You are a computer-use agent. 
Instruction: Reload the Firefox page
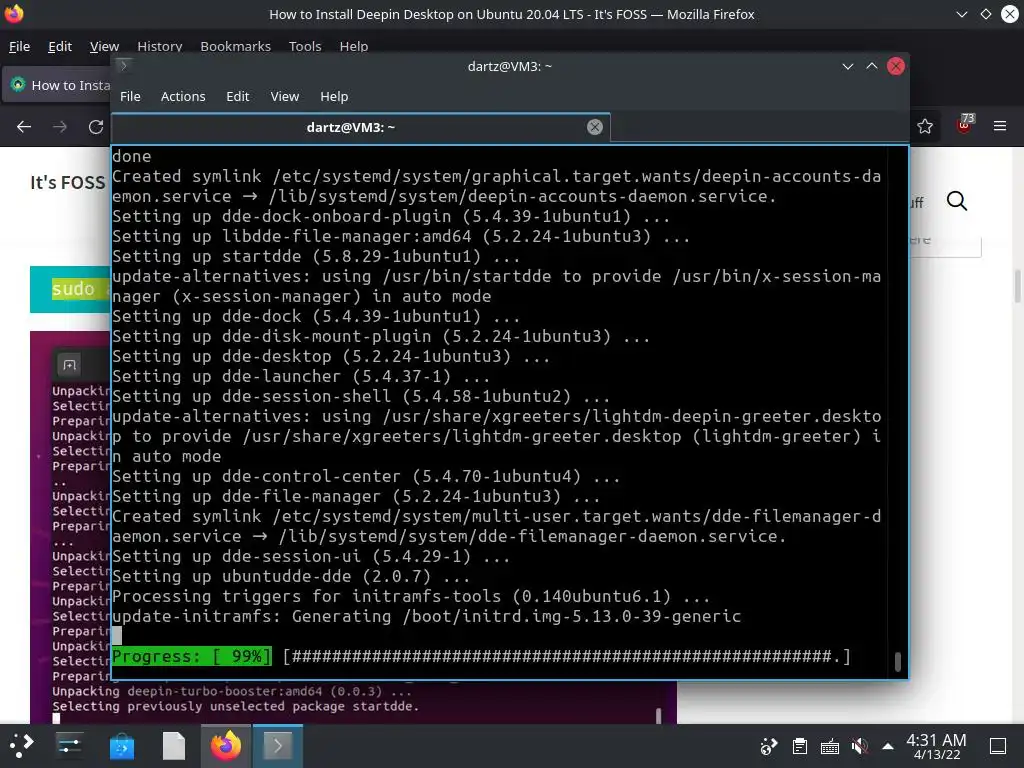click(x=96, y=127)
